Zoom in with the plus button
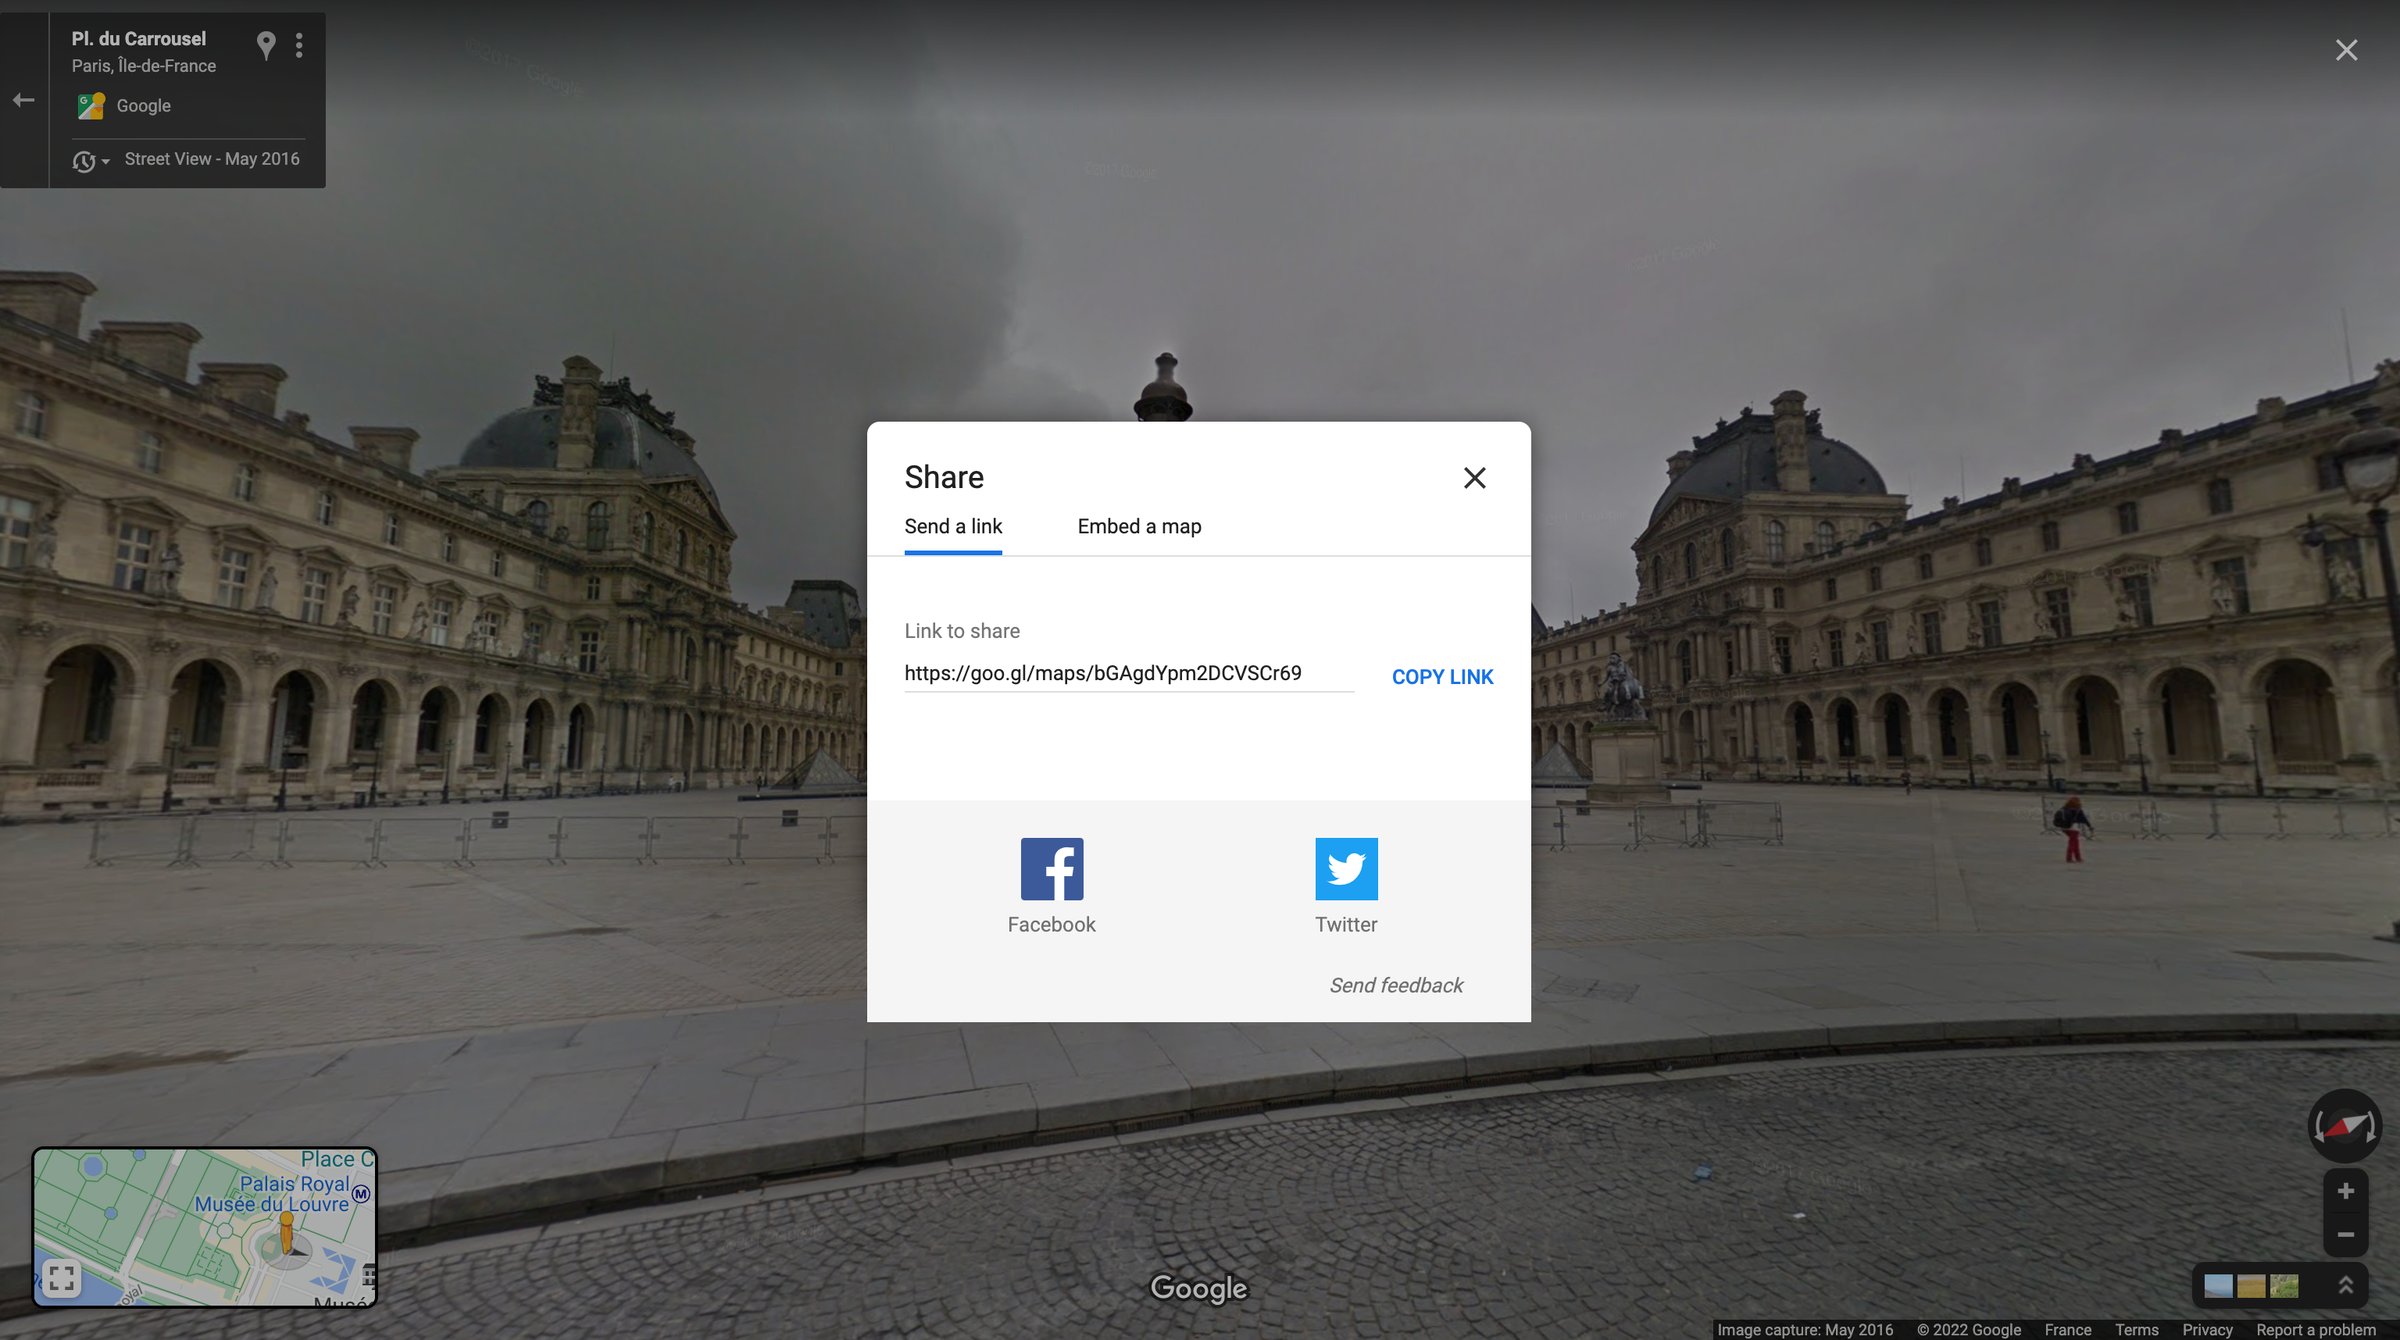Screen dimensions: 2400x1340 coord(2345,1191)
